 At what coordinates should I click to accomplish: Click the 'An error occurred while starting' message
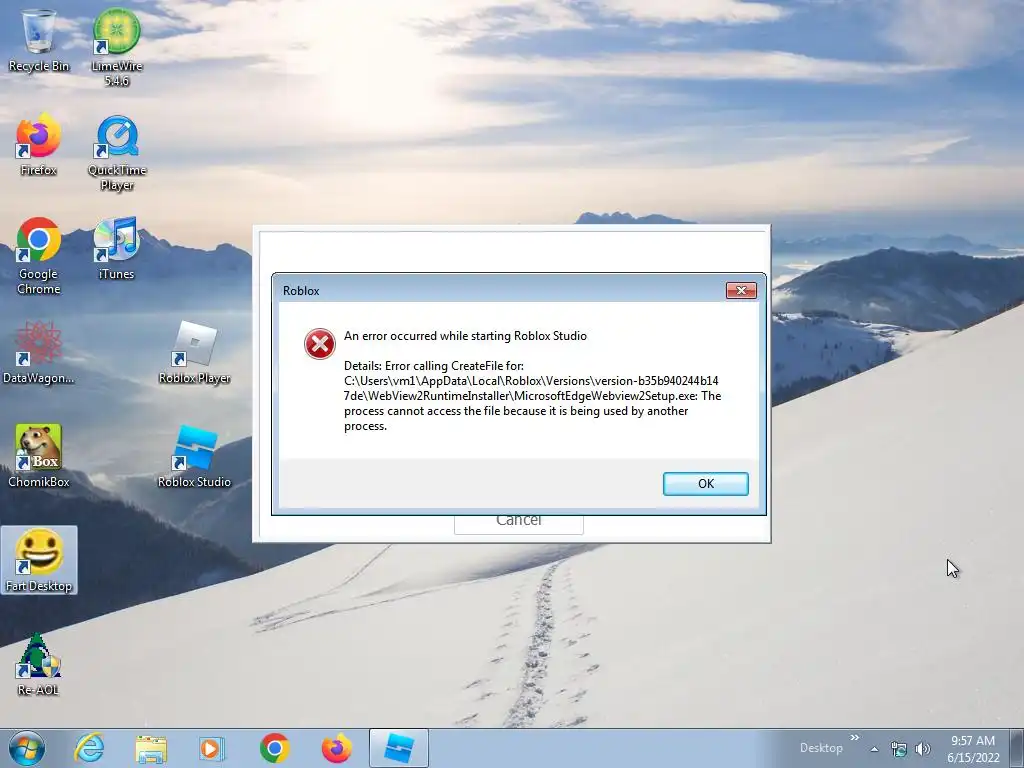(x=466, y=336)
